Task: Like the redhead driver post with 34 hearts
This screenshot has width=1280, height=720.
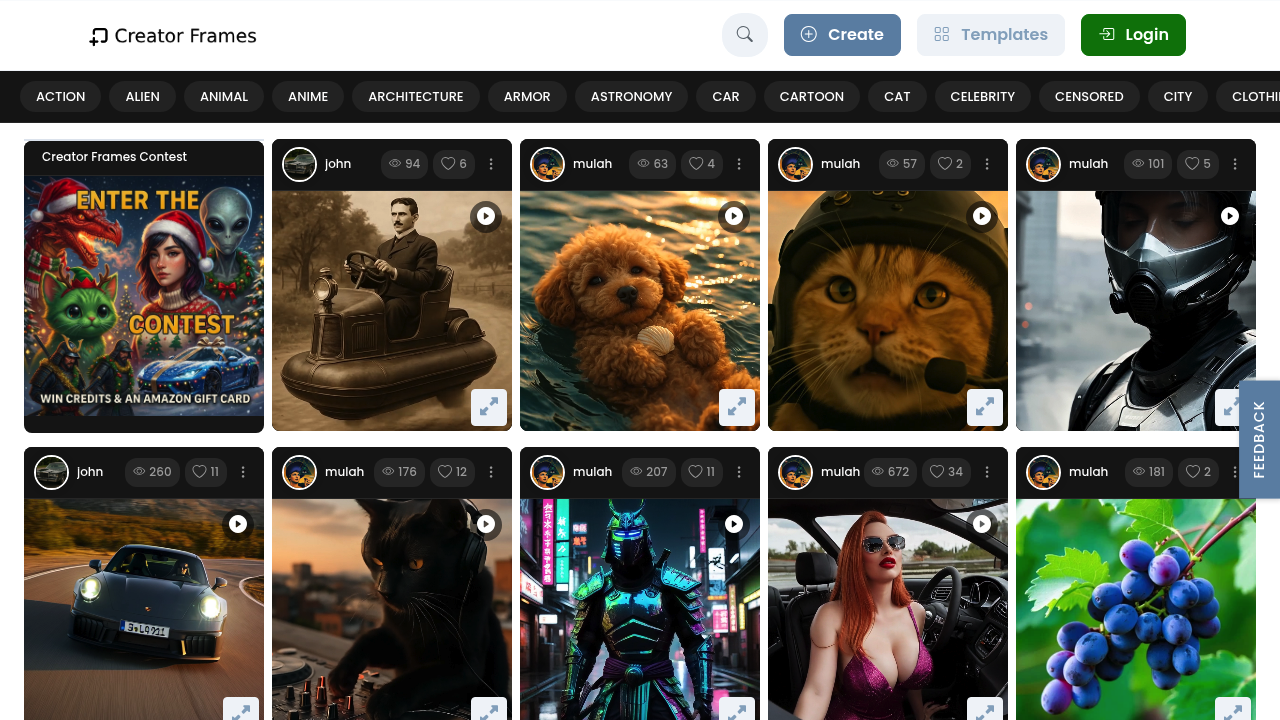Action: pos(947,472)
